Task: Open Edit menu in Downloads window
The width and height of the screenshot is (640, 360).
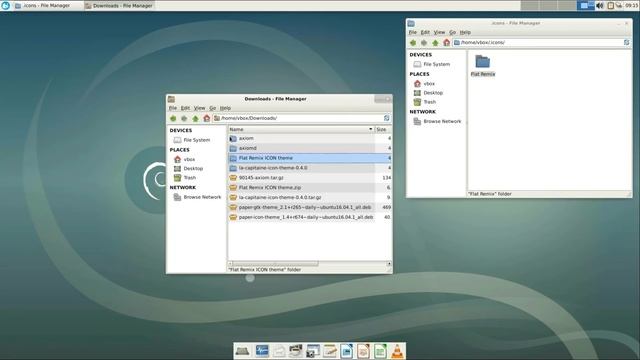Action: [185, 108]
